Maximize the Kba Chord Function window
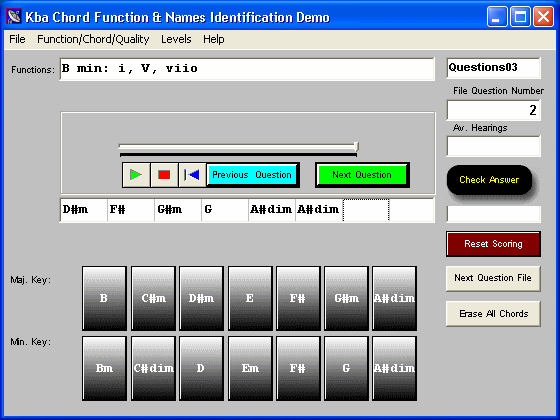The height and width of the screenshot is (420, 560). pyautogui.click(x=520, y=16)
